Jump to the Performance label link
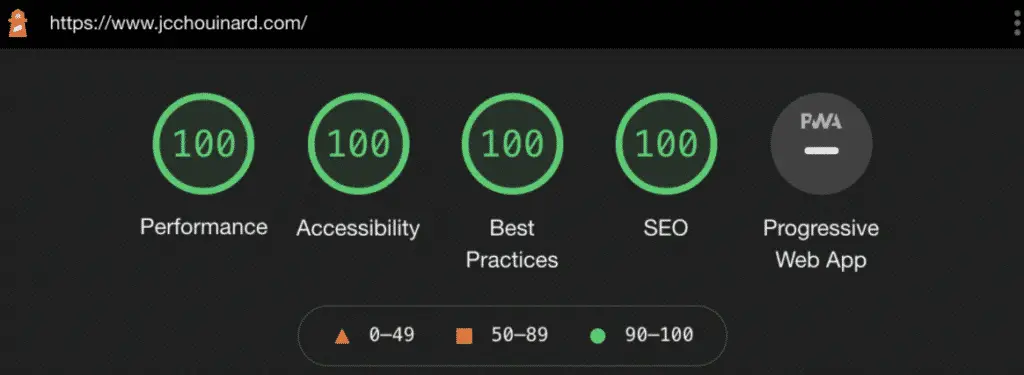The height and width of the screenshot is (375, 1024). point(204,227)
